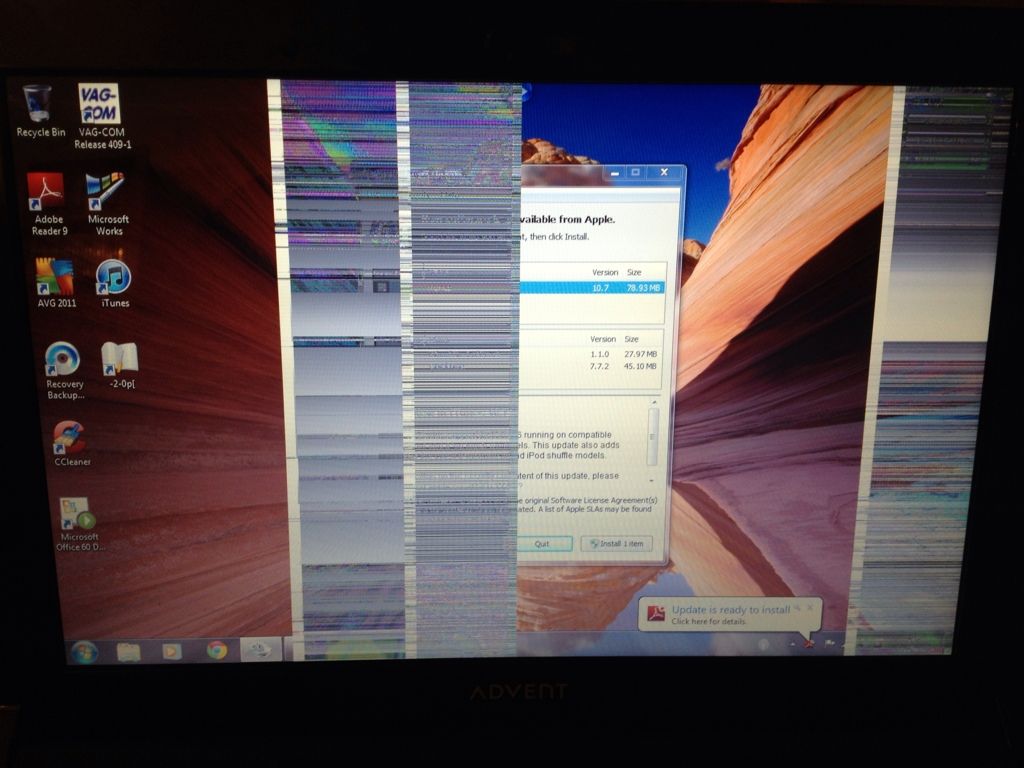Open the Action Center flag tray icon
The width and height of the screenshot is (1024, 768).
coord(830,643)
